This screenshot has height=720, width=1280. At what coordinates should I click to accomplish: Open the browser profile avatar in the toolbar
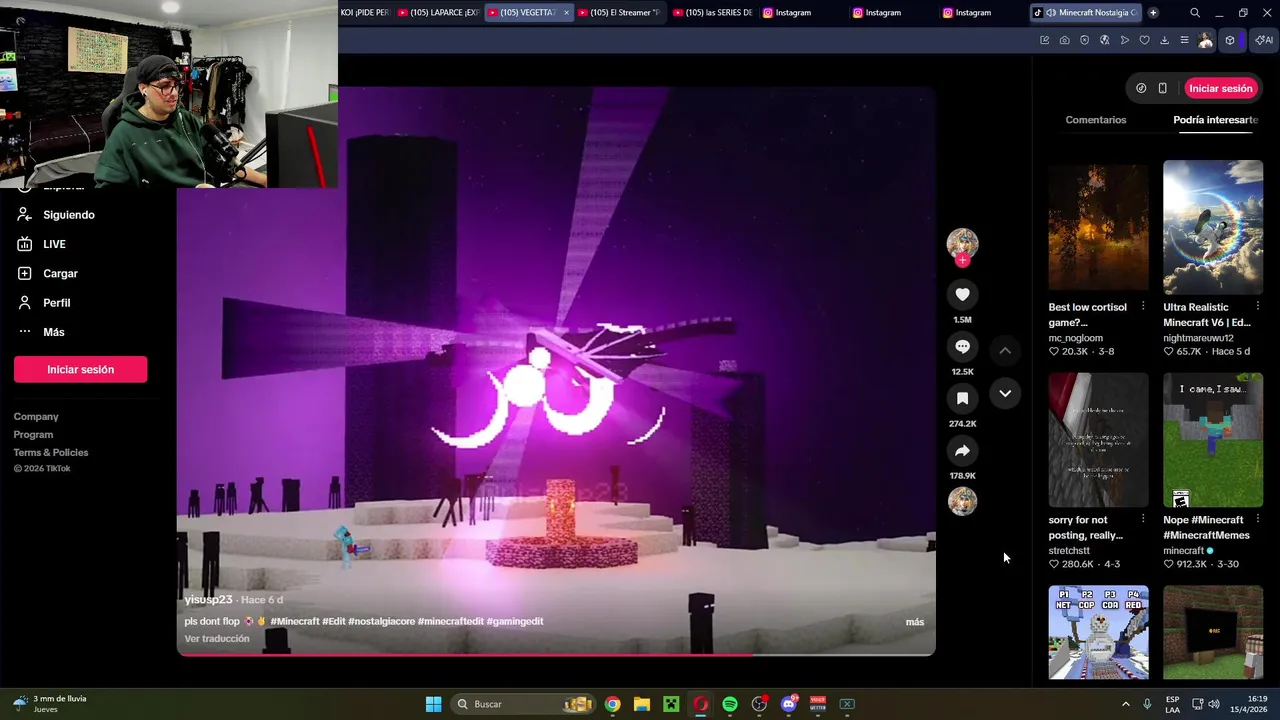coord(1205,40)
